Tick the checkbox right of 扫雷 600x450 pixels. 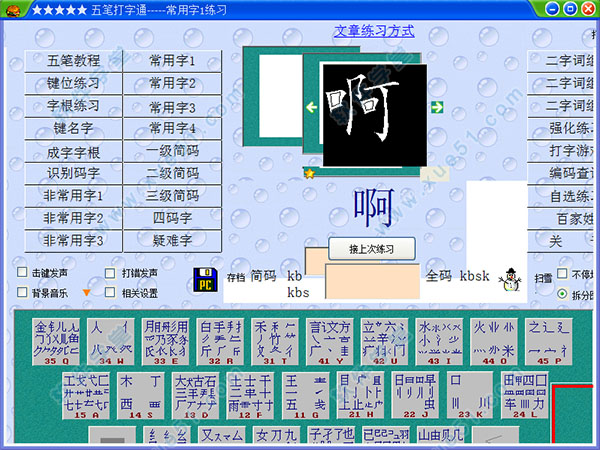562,274
